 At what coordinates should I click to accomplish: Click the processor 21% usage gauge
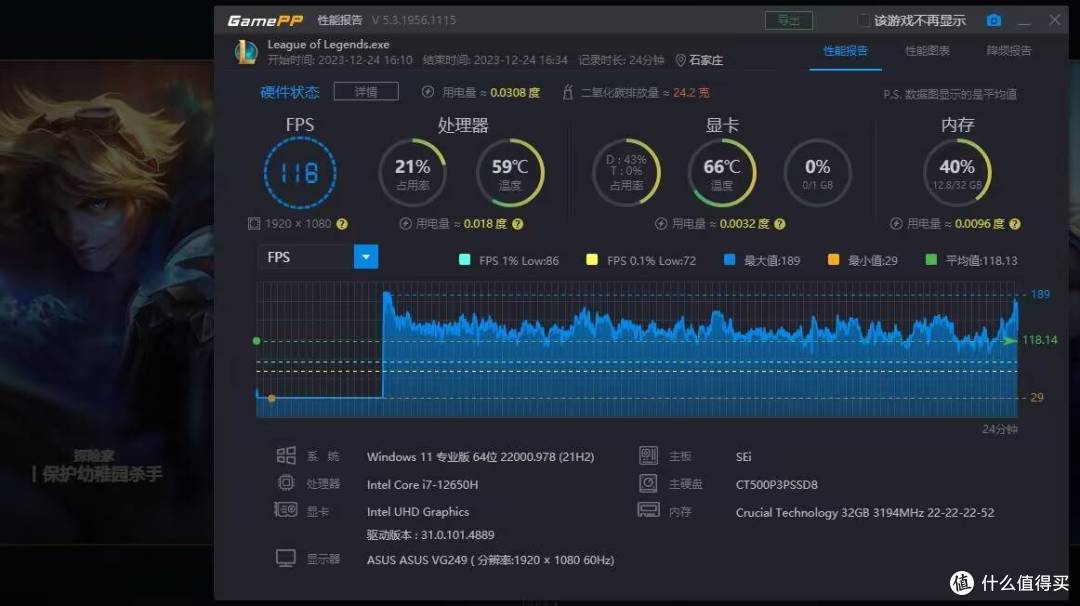[x=413, y=173]
